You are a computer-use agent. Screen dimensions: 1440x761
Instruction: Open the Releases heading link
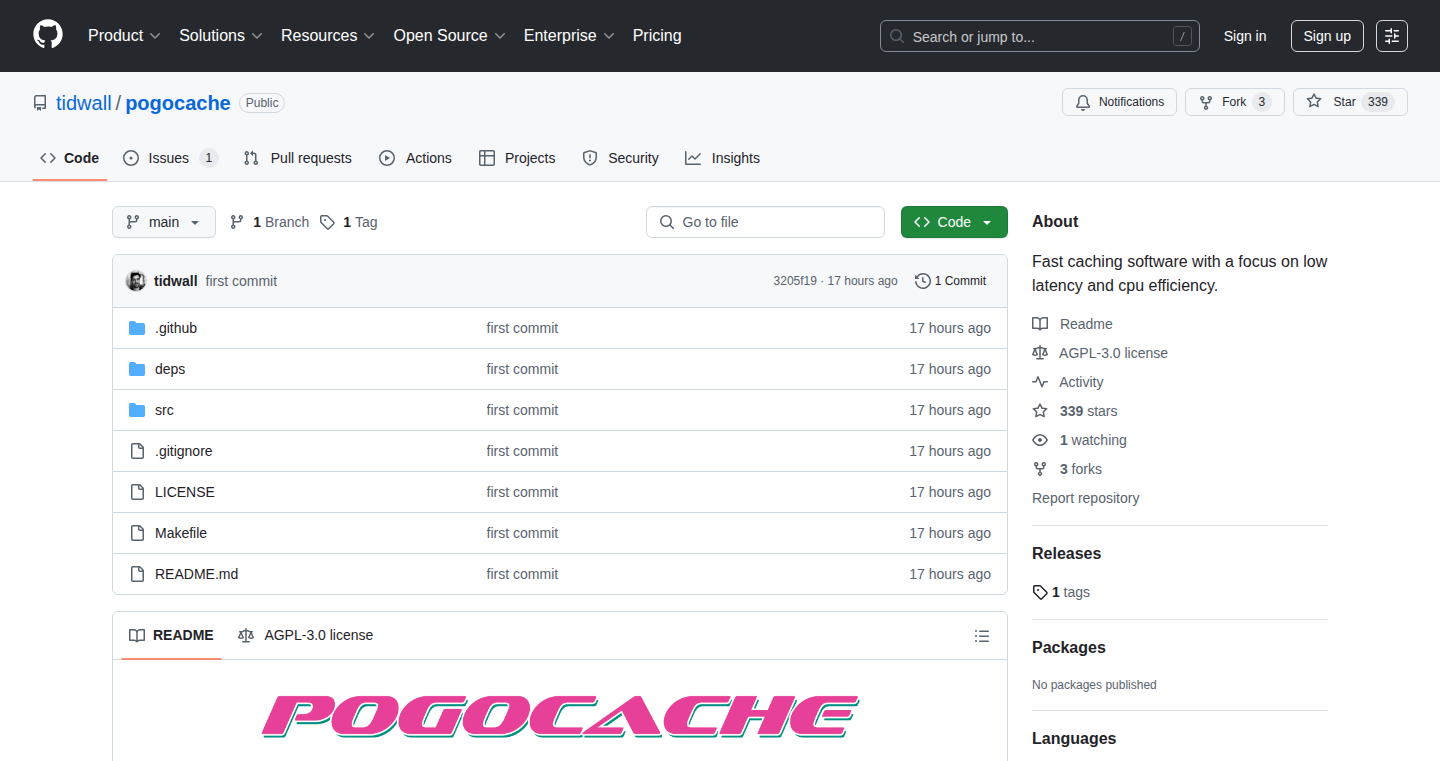pos(1066,553)
